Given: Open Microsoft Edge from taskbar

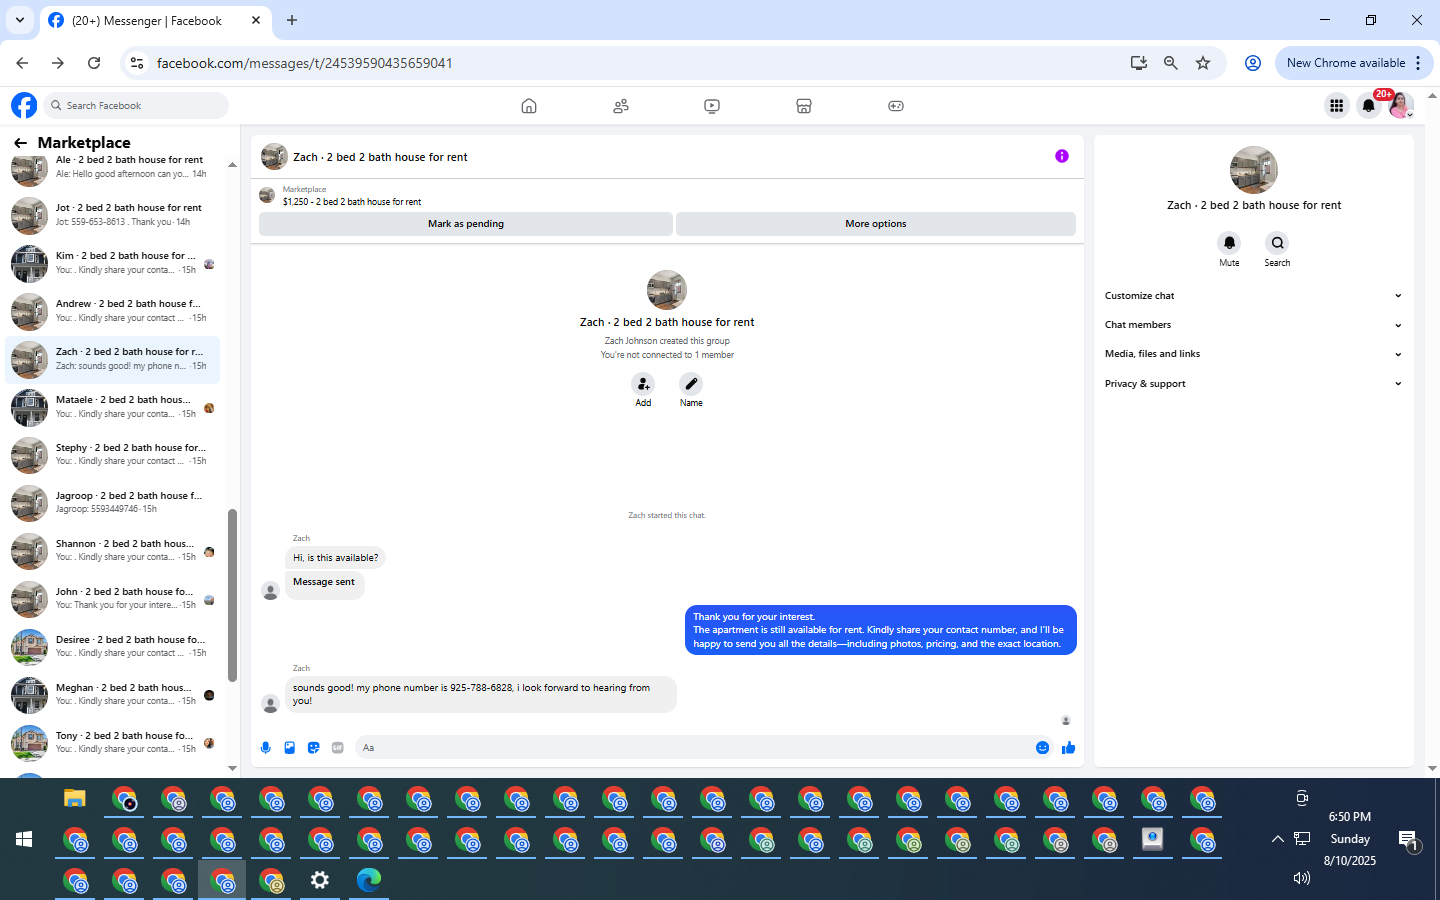Looking at the screenshot, I should (x=369, y=880).
